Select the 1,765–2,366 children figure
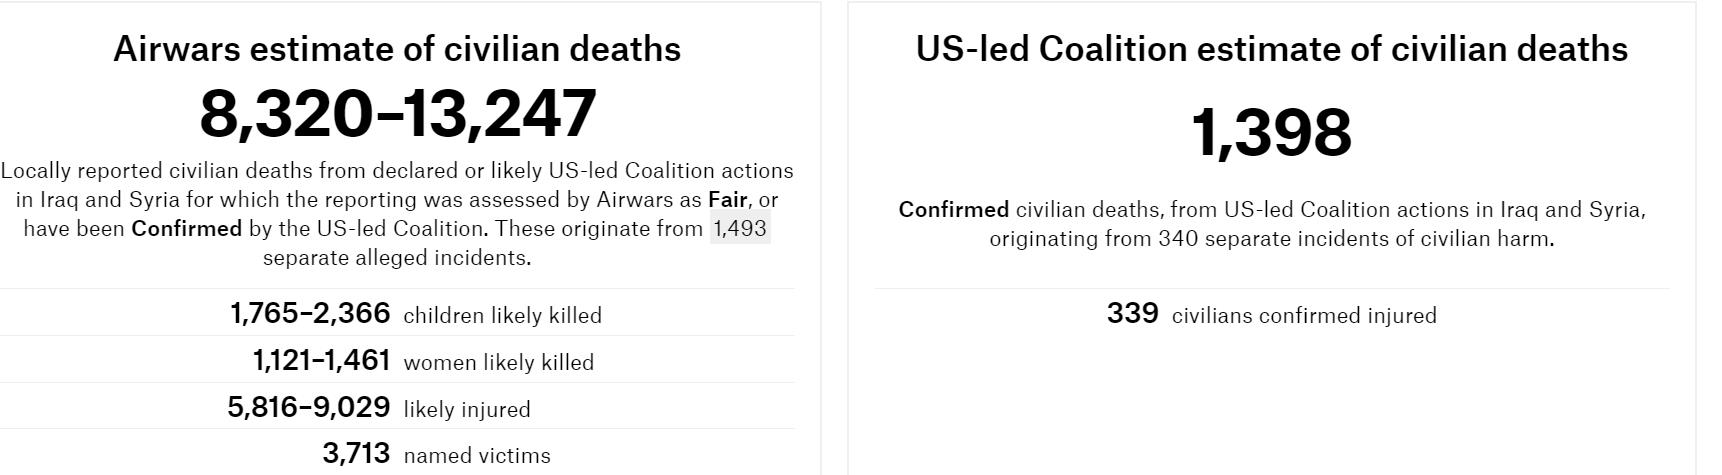 pyautogui.click(x=310, y=314)
